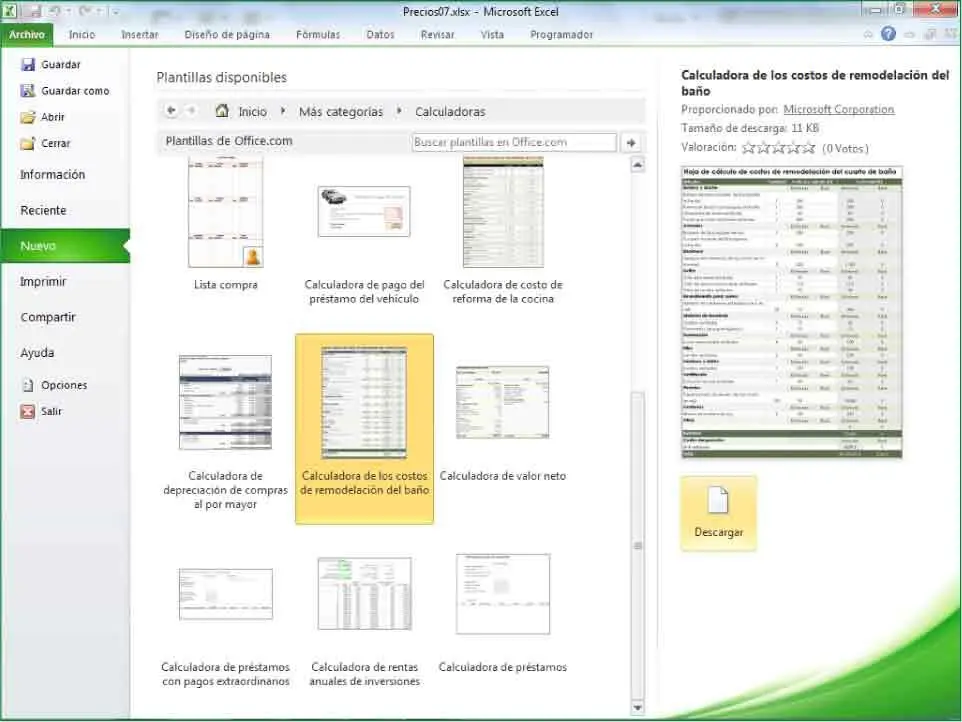
Task: Click the Guardar save icon
Action: (x=28, y=65)
